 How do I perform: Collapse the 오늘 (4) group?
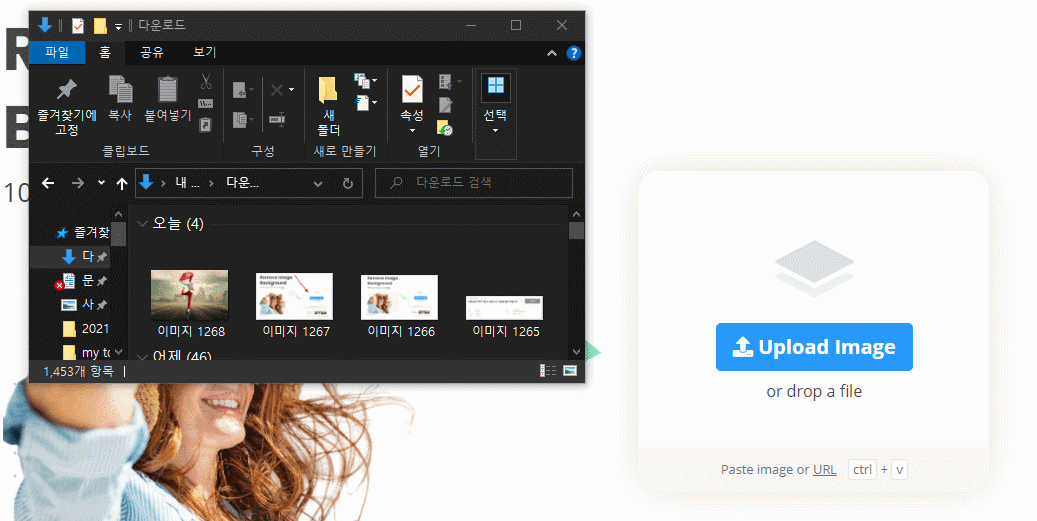pos(142,224)
